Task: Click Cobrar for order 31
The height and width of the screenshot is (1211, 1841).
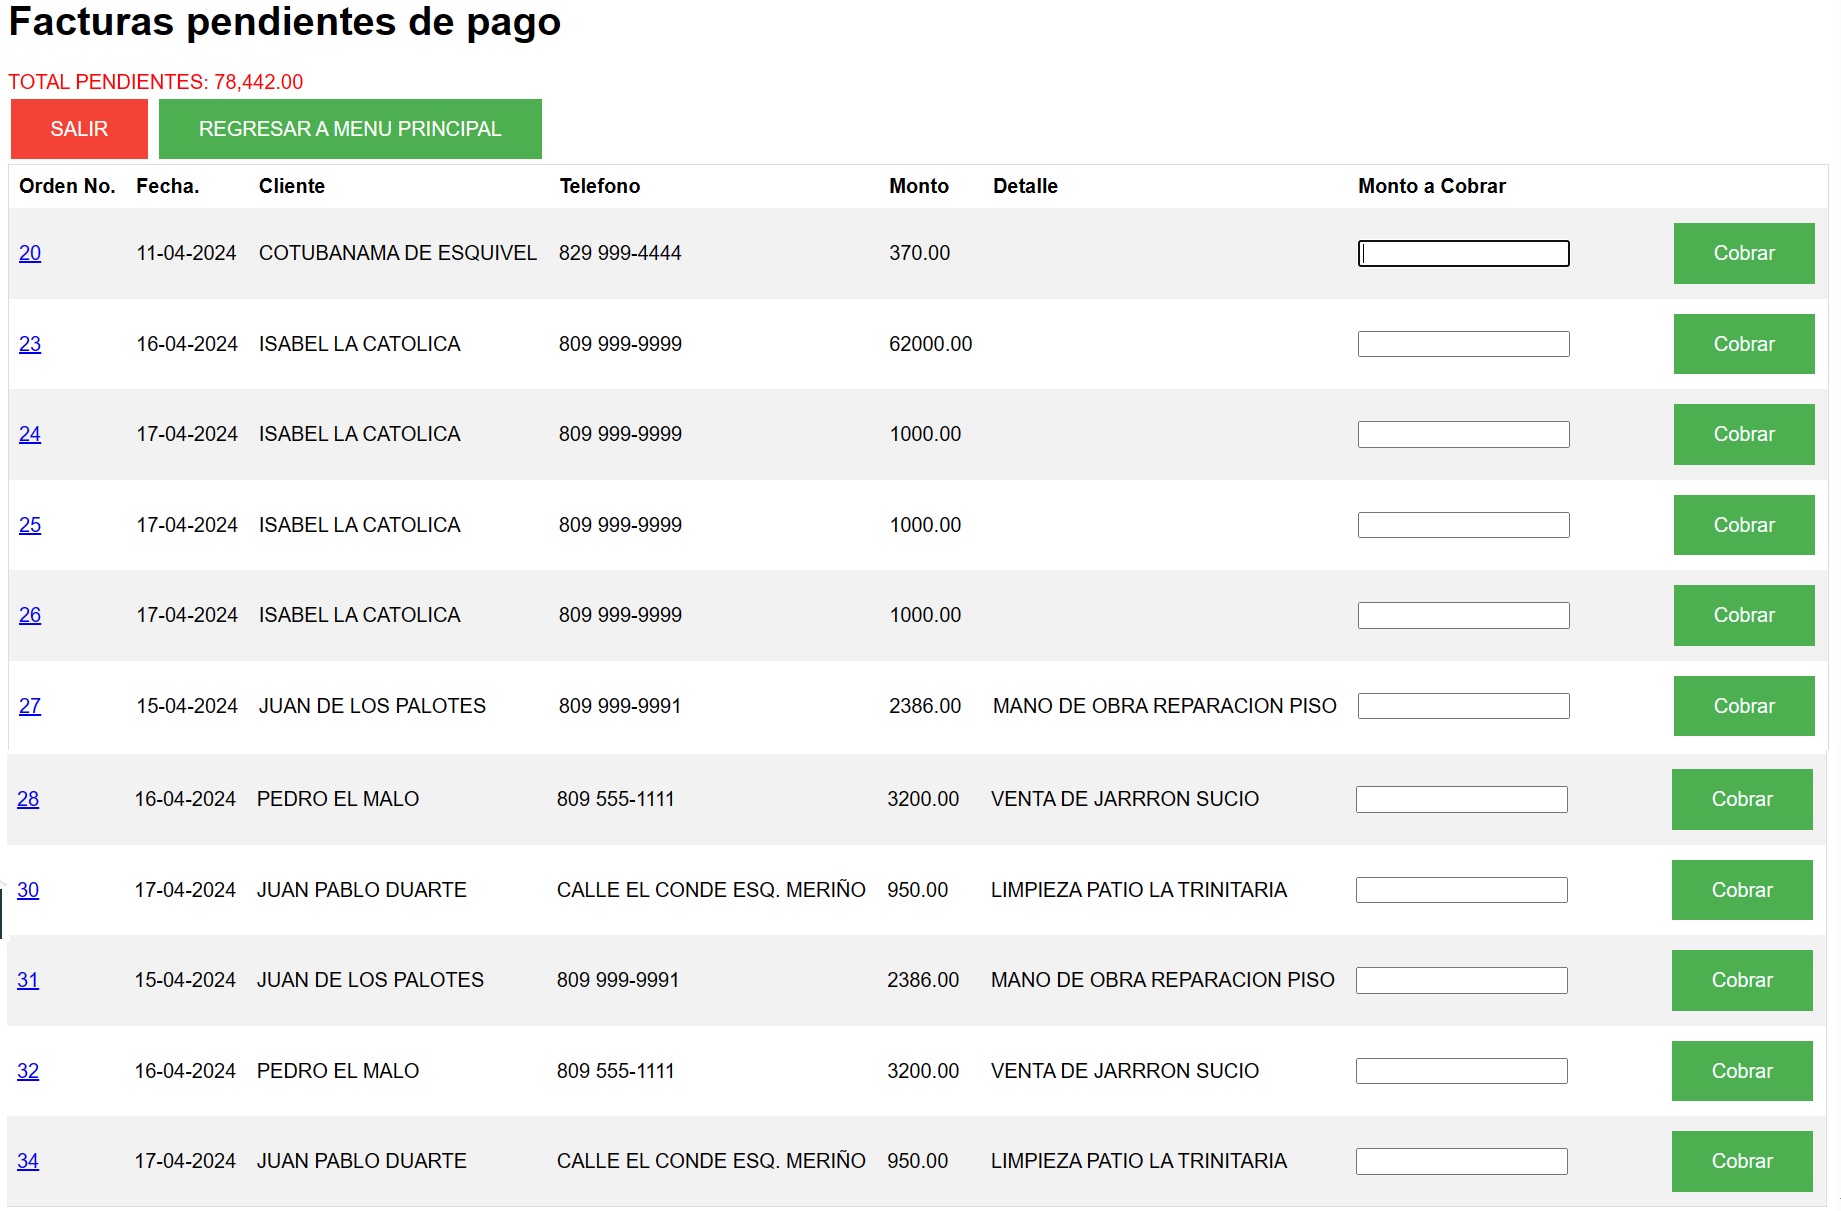Action: 1741,980
